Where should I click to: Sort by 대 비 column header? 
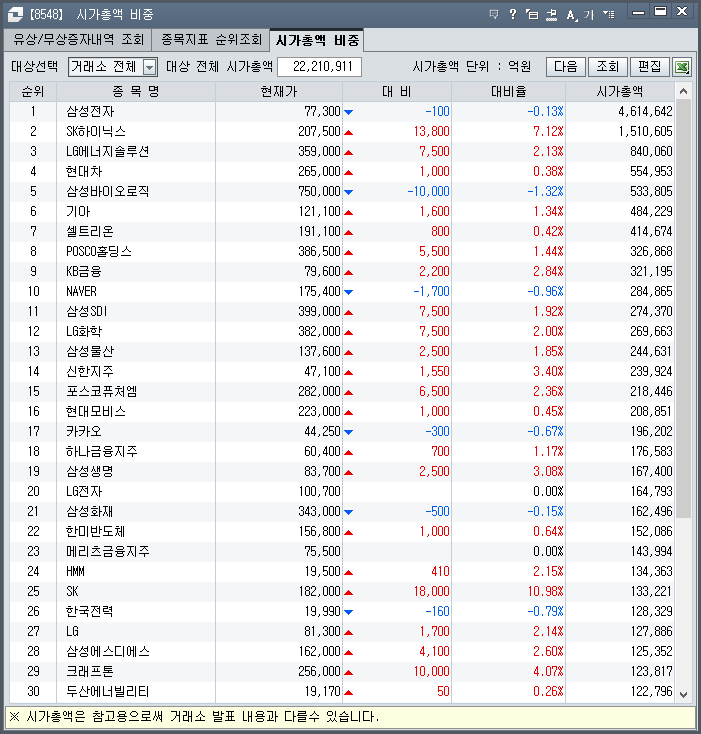pos(397,91)
